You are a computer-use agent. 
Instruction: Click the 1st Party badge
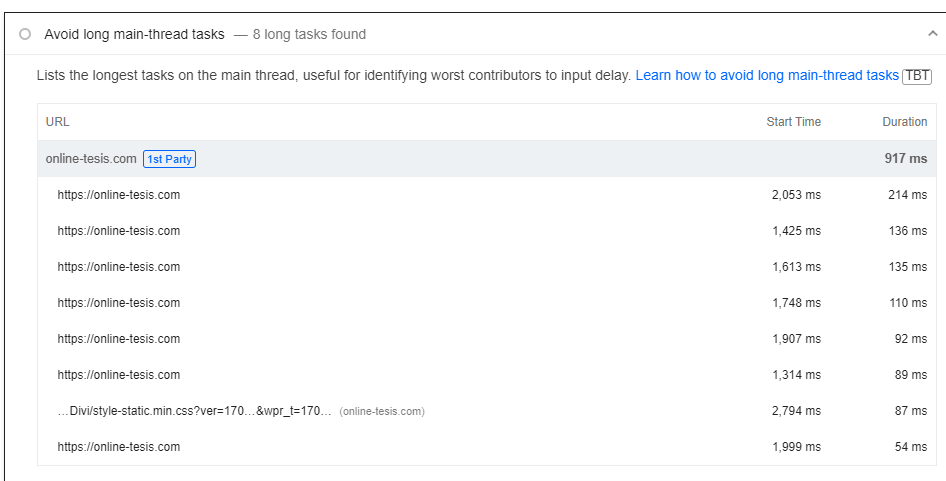coord(170,159)
